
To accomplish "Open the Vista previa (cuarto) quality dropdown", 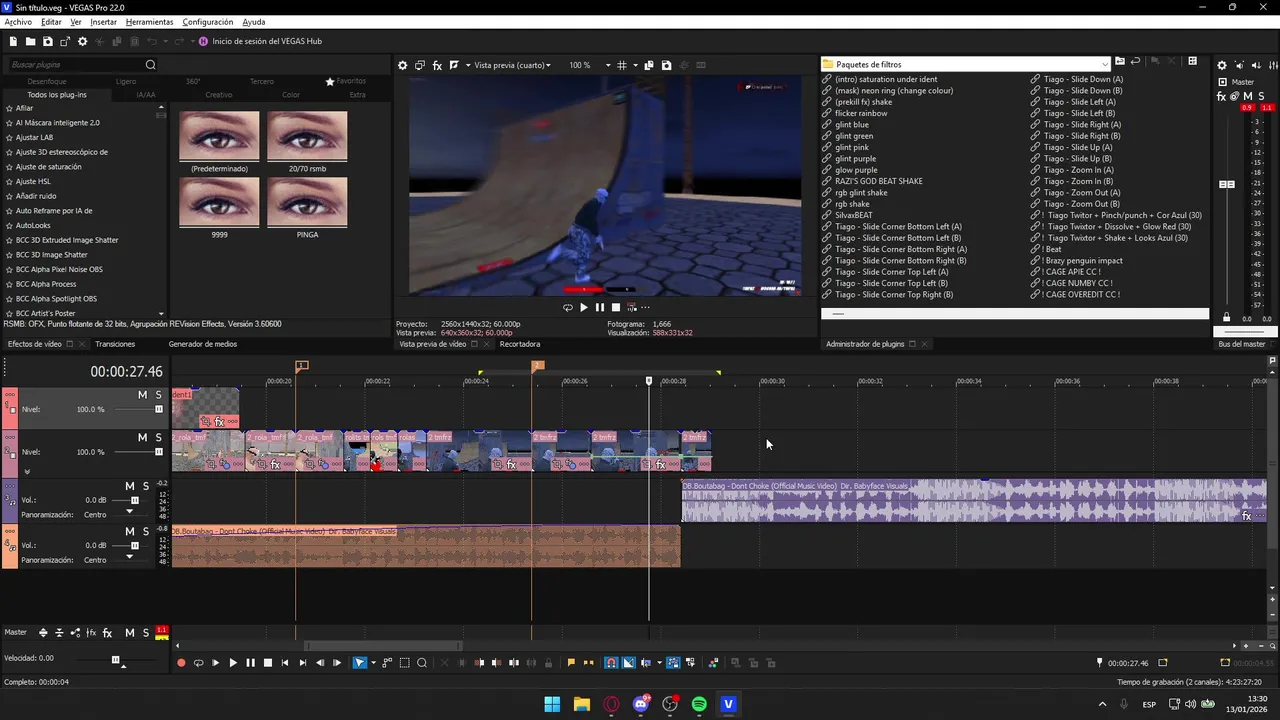I will tap(512, 65).
